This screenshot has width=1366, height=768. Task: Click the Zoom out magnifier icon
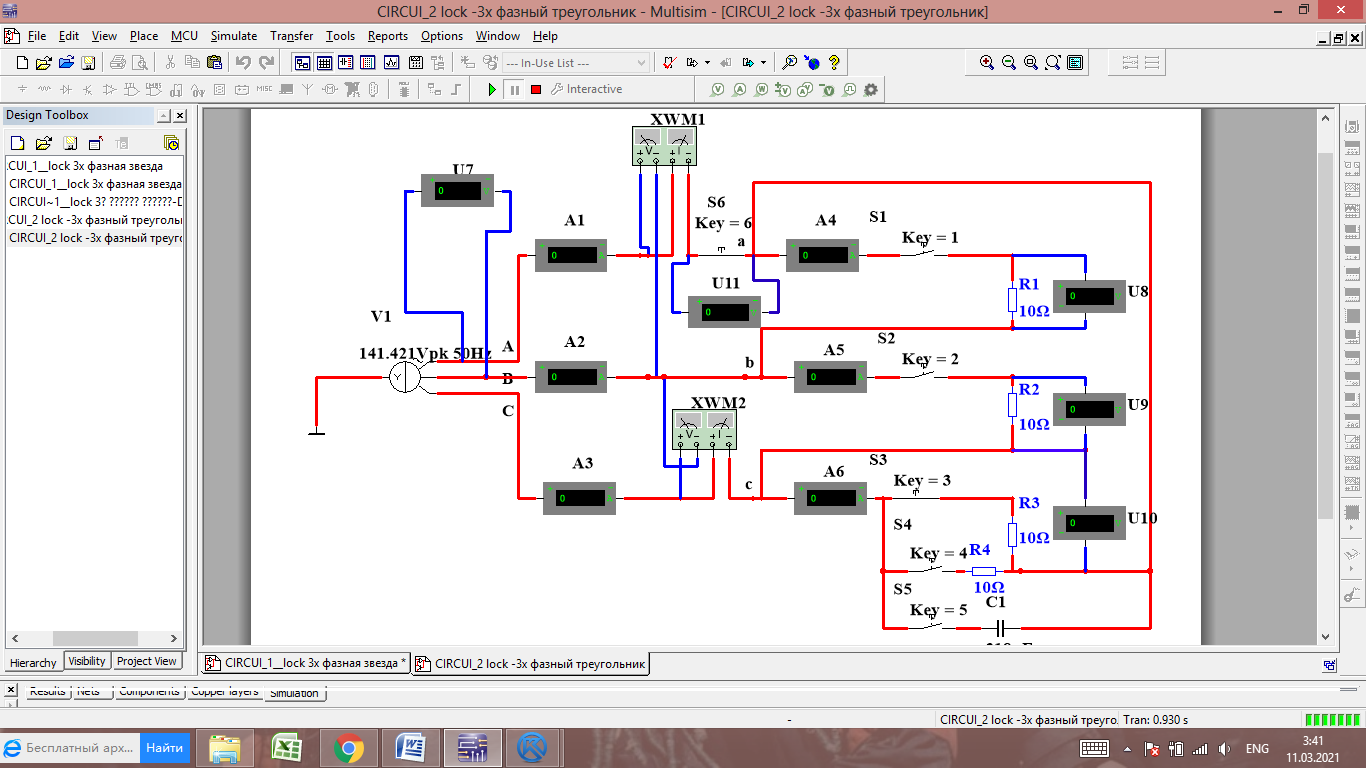tap(1009, 62)
